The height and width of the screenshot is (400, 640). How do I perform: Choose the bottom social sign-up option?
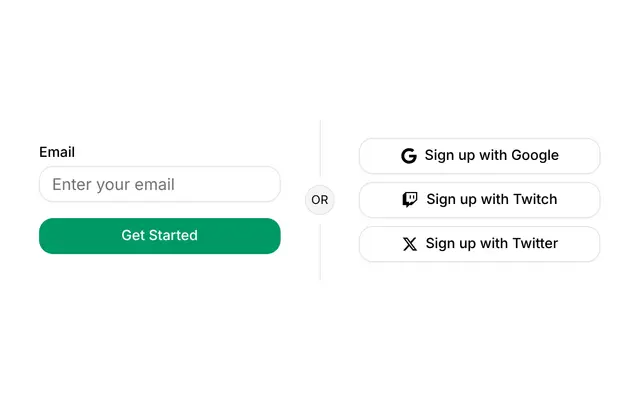point(480,244)
